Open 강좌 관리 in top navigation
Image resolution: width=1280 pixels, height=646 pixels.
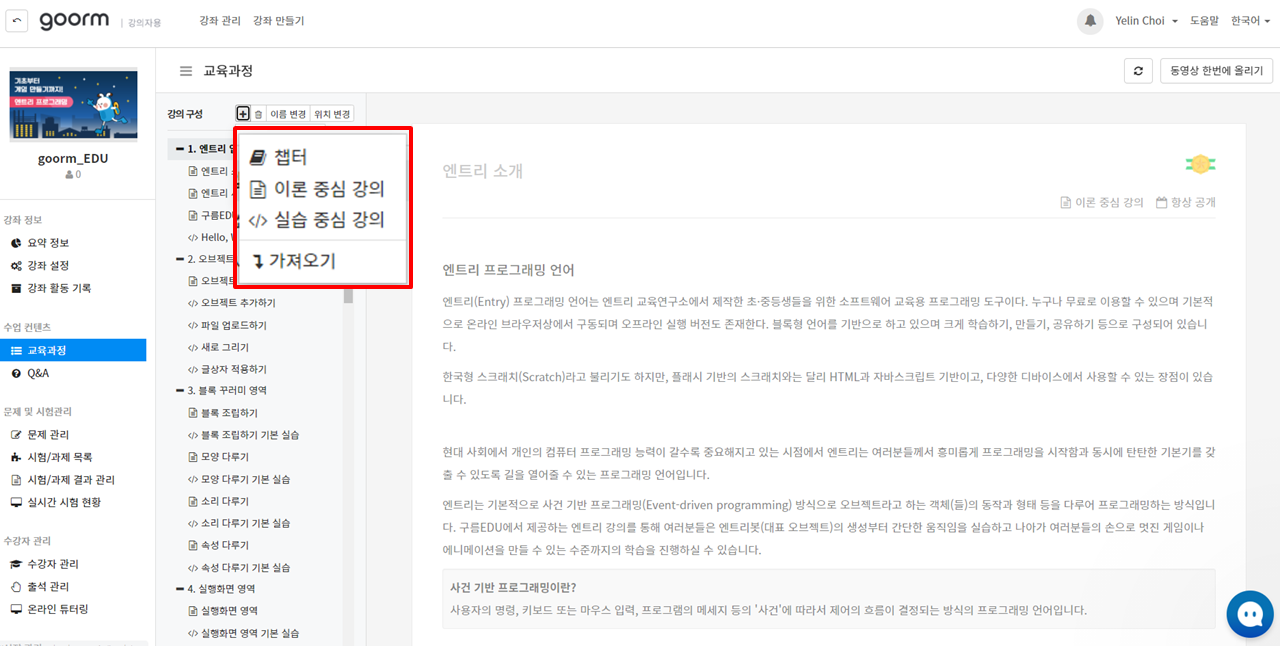[220, 21]
